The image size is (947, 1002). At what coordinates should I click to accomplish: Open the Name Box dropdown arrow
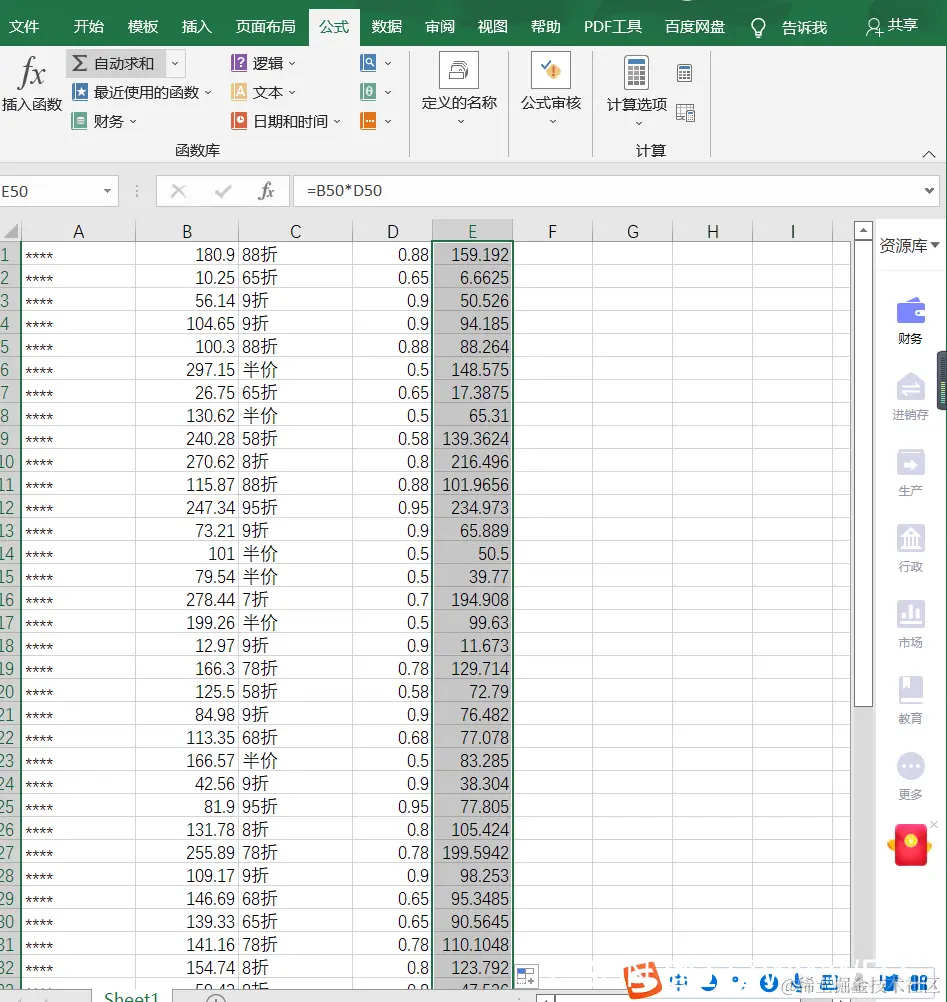107,191
